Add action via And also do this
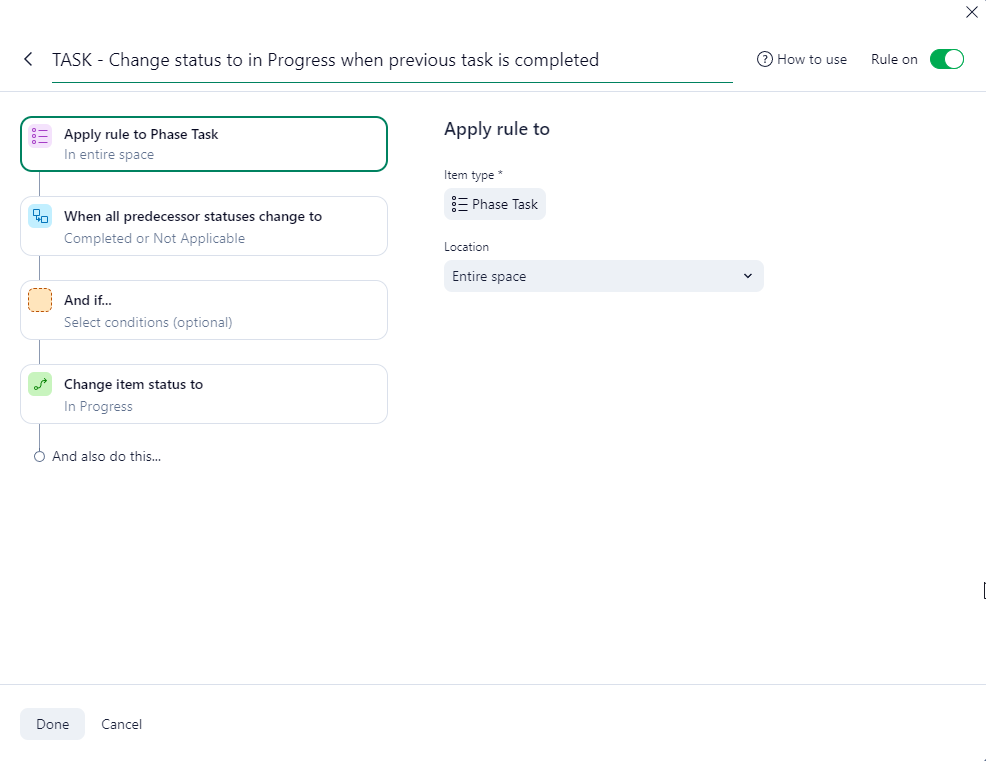Screen dimensions: 986x761 tap(106, 456)
